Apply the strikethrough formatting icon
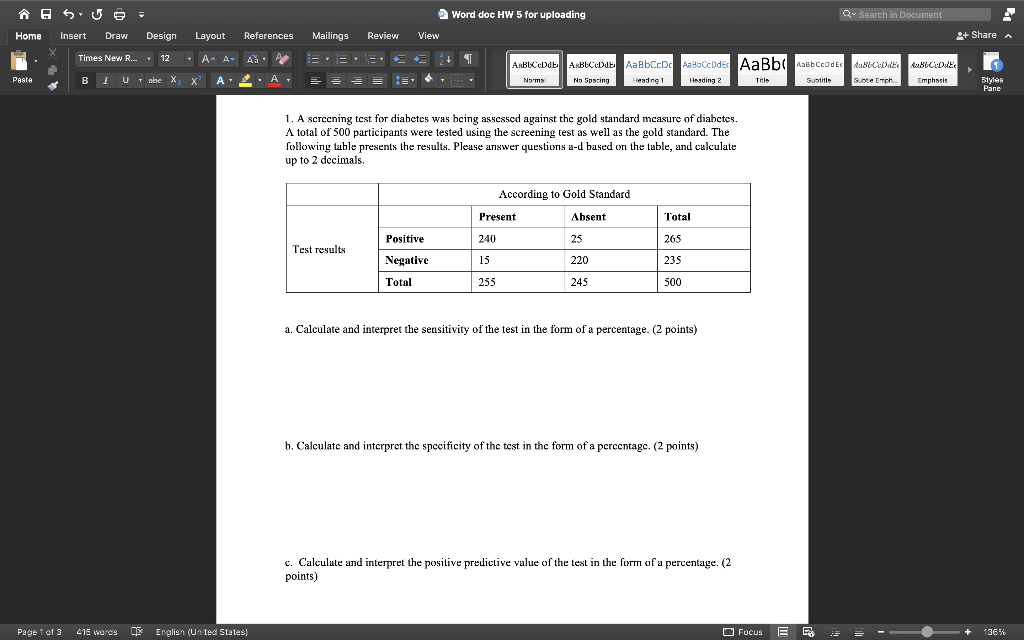The height and width of the screenshot is (640, 1024). tap(155, 79)
